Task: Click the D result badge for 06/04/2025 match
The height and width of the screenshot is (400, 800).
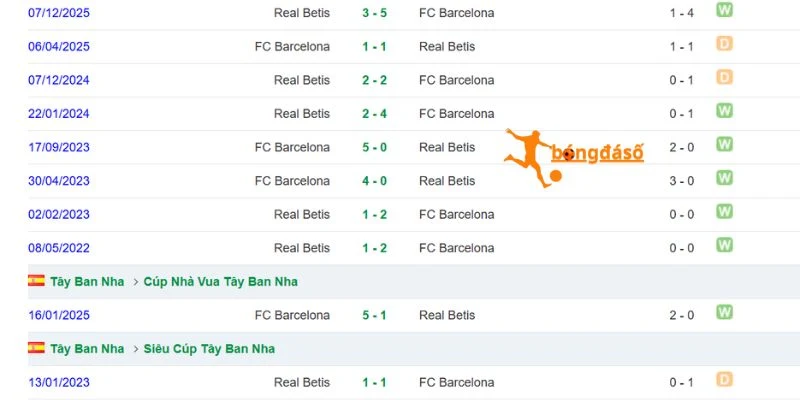Action: 724,43
